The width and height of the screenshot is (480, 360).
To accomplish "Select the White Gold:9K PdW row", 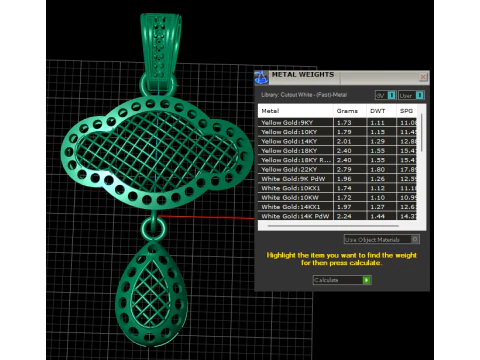I will [337, 178].
